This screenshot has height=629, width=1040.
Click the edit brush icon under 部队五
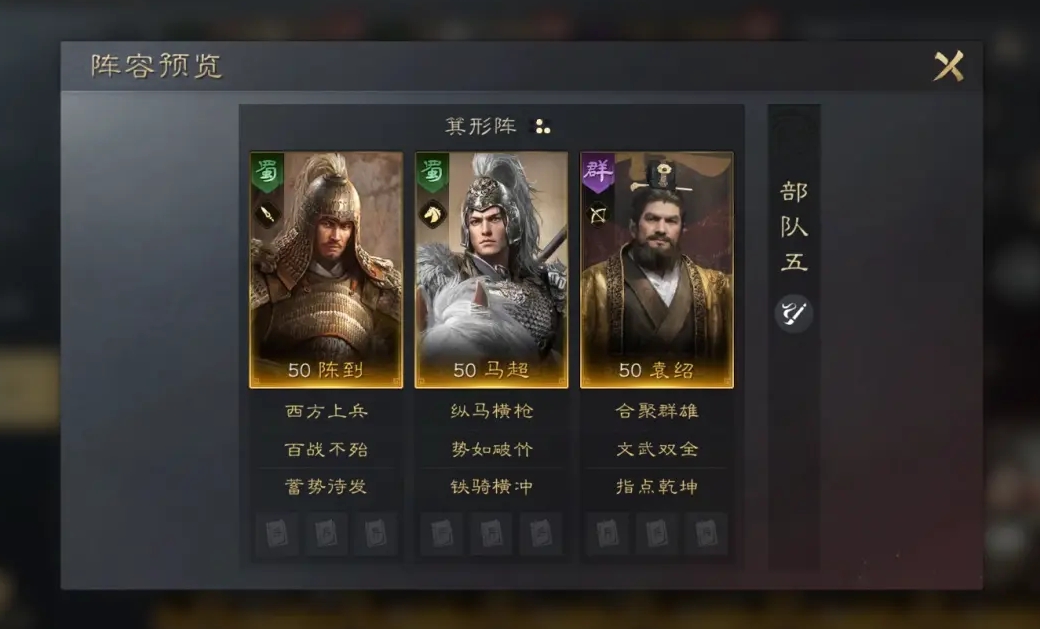coord(793,313)
